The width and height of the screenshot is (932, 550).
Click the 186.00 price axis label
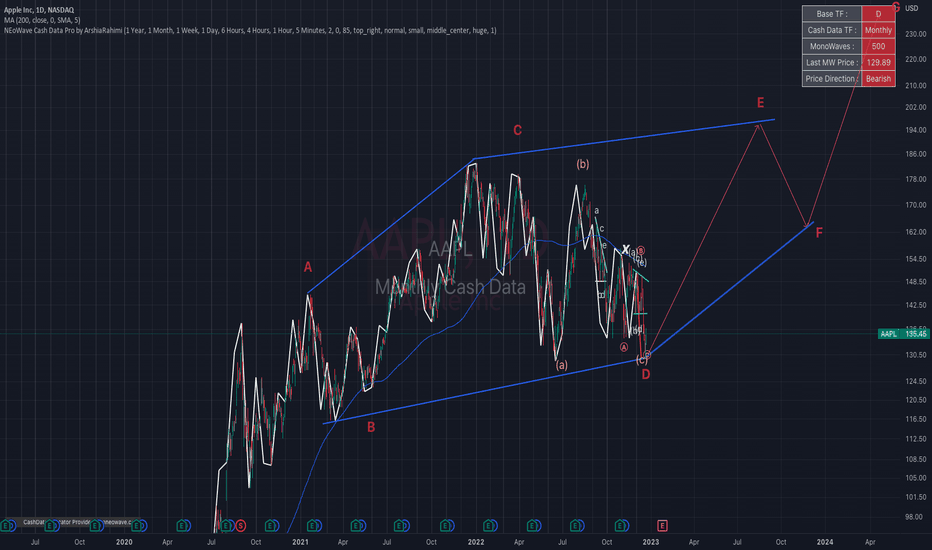coord(915,154)
